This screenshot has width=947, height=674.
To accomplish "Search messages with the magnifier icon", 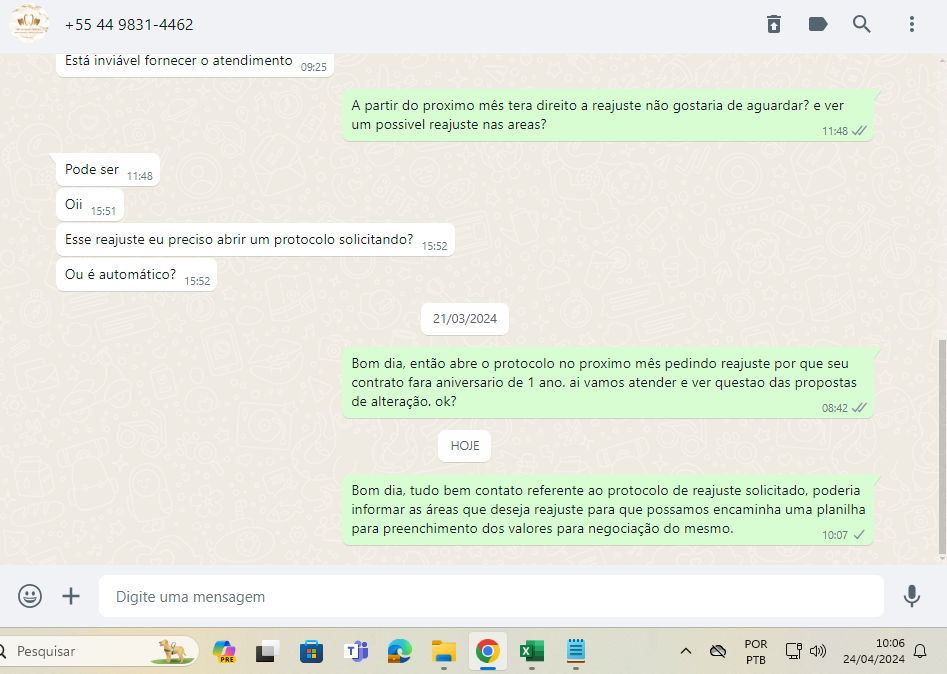I will pos(862,24).
